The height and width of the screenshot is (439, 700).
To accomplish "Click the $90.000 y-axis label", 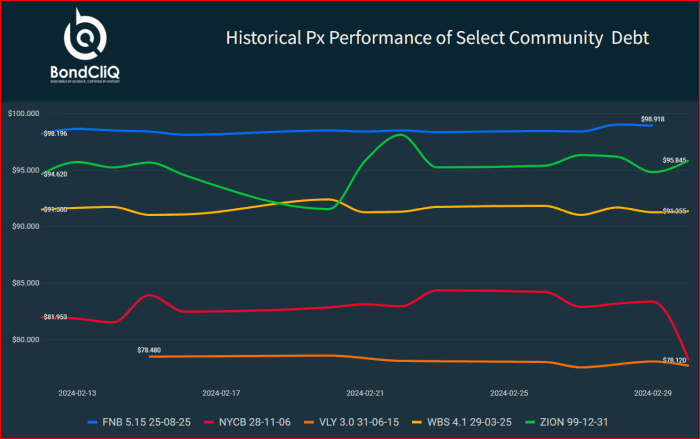I will (x=25, y=226).
